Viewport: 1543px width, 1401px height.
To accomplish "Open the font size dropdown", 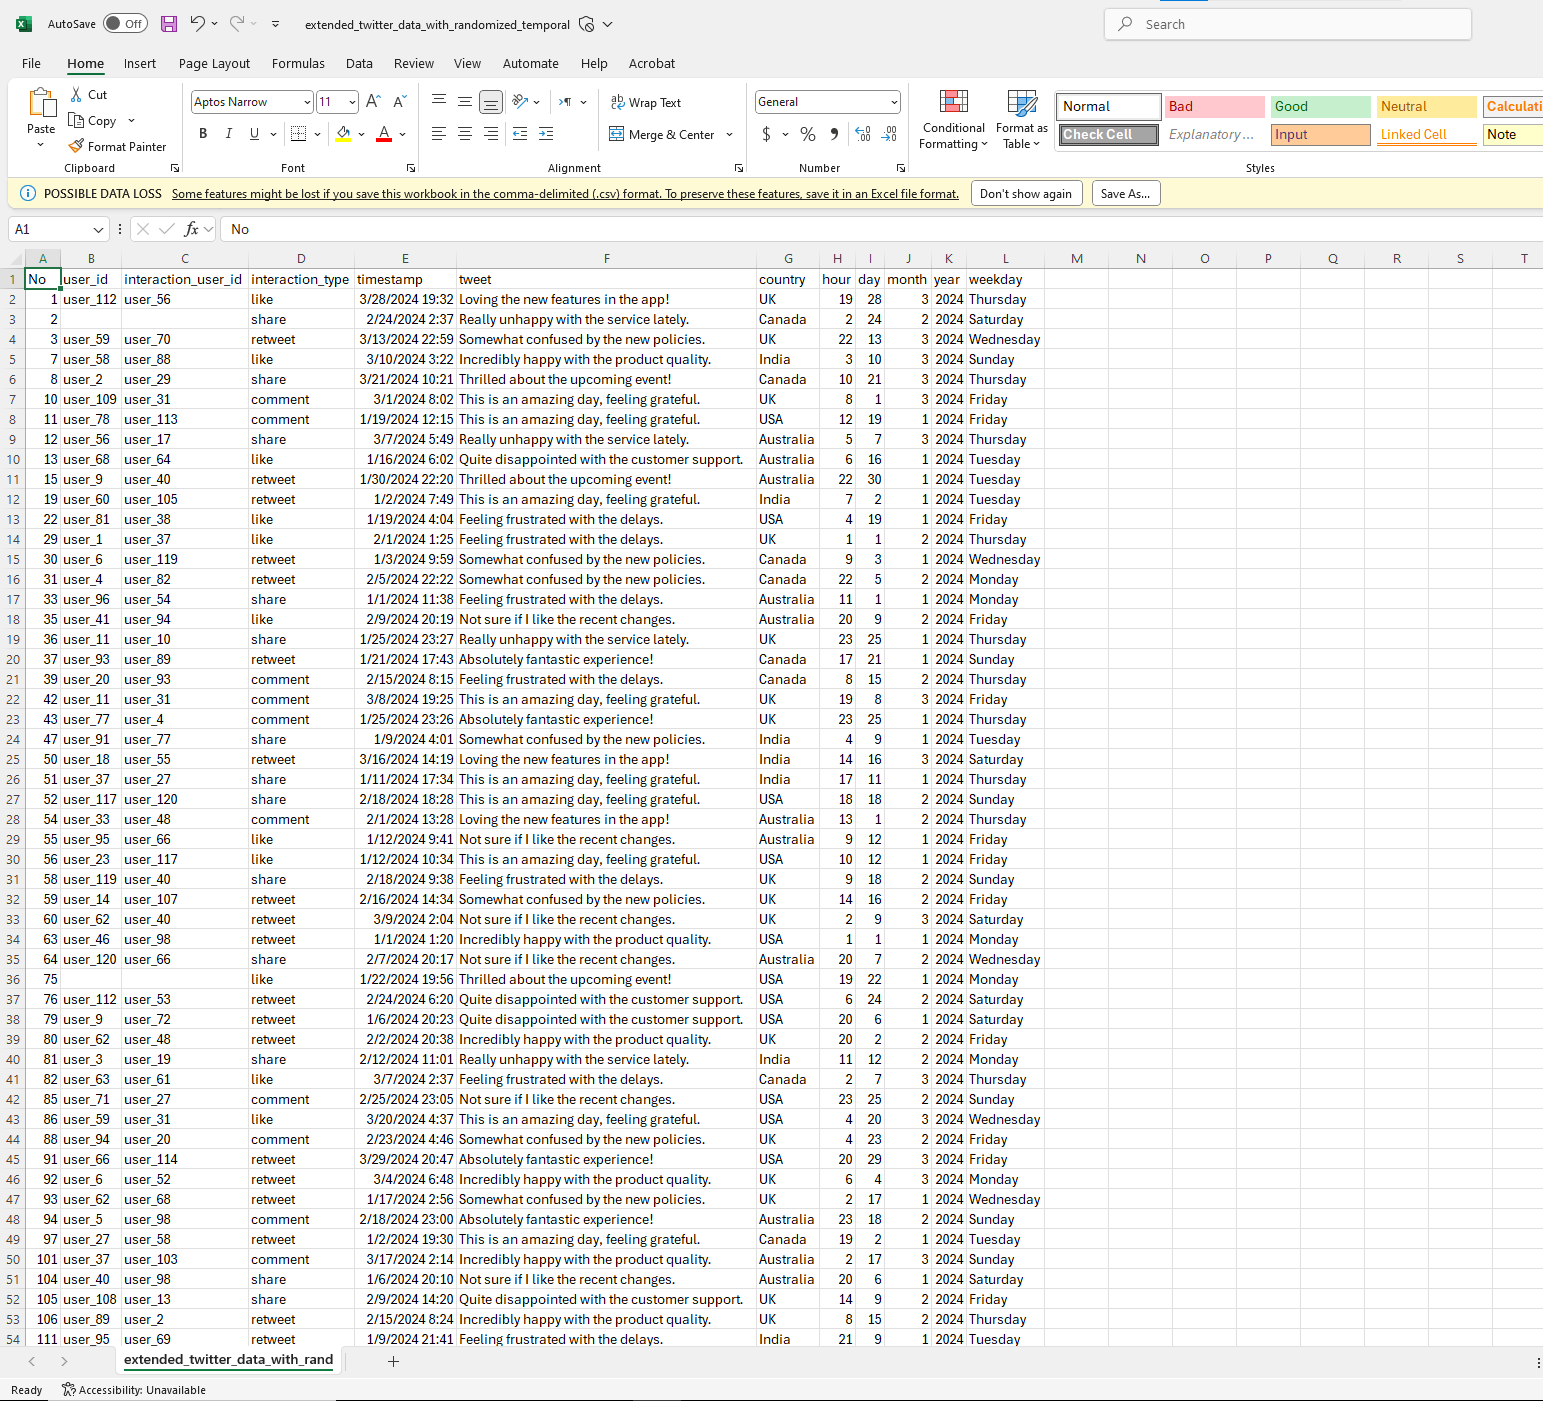I will point(352,102).
